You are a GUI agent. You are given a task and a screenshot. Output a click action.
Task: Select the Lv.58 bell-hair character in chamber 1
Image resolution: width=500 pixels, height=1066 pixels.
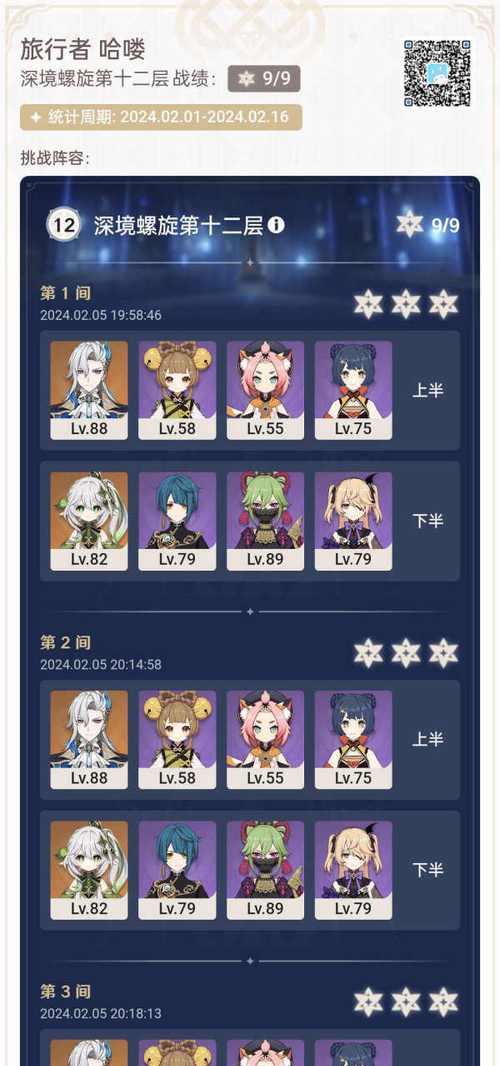177,390
